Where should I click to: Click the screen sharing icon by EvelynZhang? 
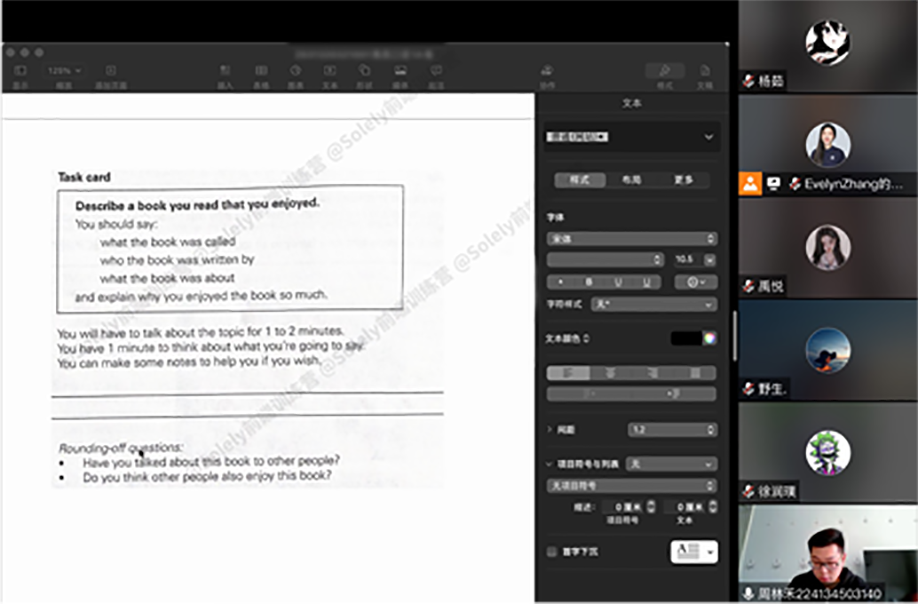pos(773,184)
